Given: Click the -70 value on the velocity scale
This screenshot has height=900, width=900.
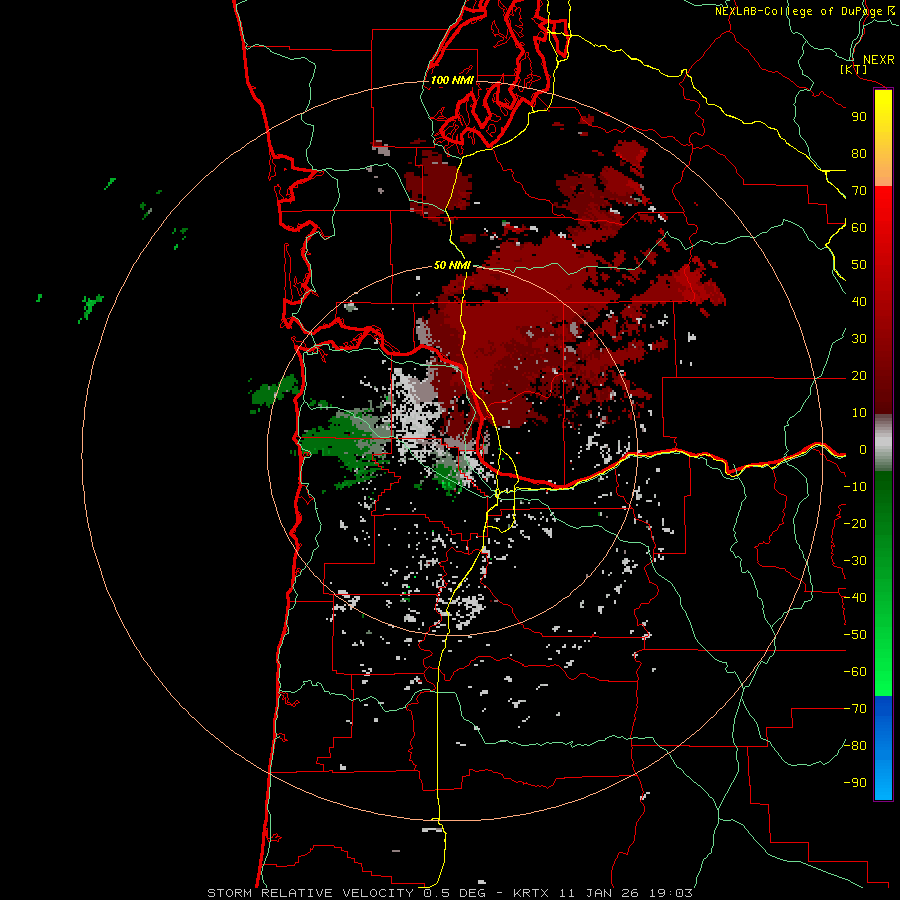Looking at the screenshot, I should click(x=855, y=709).
